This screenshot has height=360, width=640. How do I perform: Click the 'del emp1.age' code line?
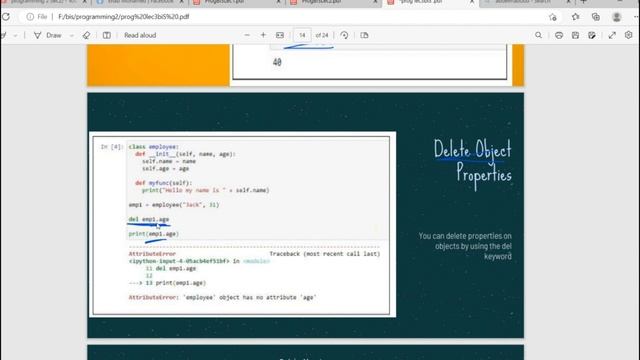point(149,219)
